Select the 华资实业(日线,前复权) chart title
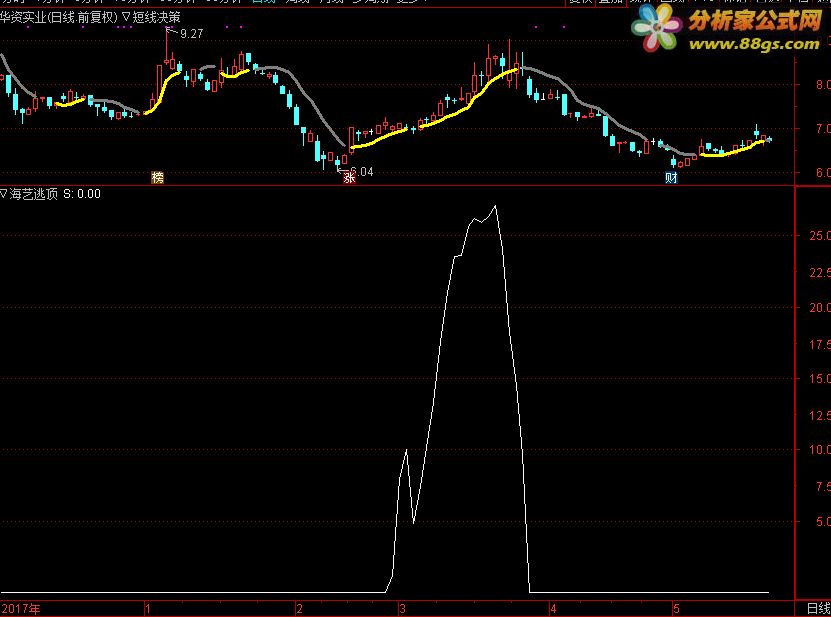The width and height of the screenshot is (831, 617). click(x=58, y=17)
